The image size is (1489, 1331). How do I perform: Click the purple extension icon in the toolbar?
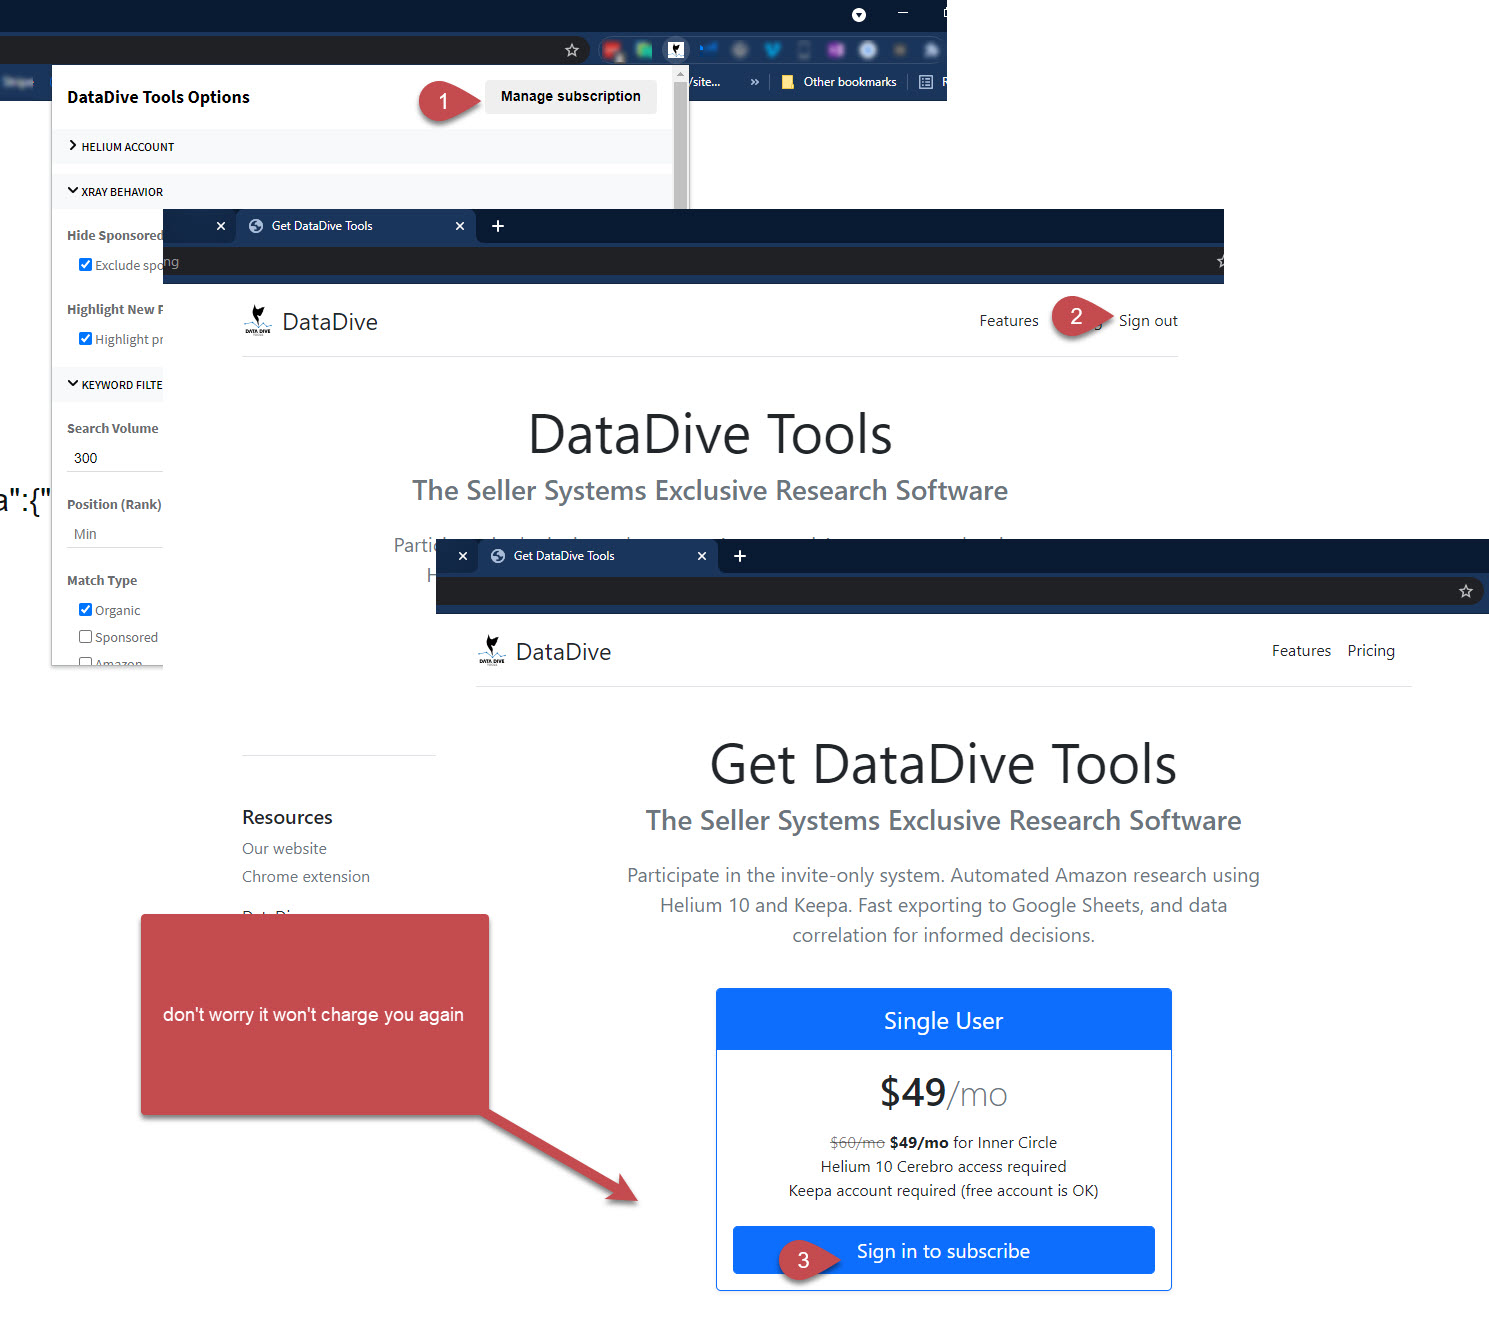coord(836,49)
